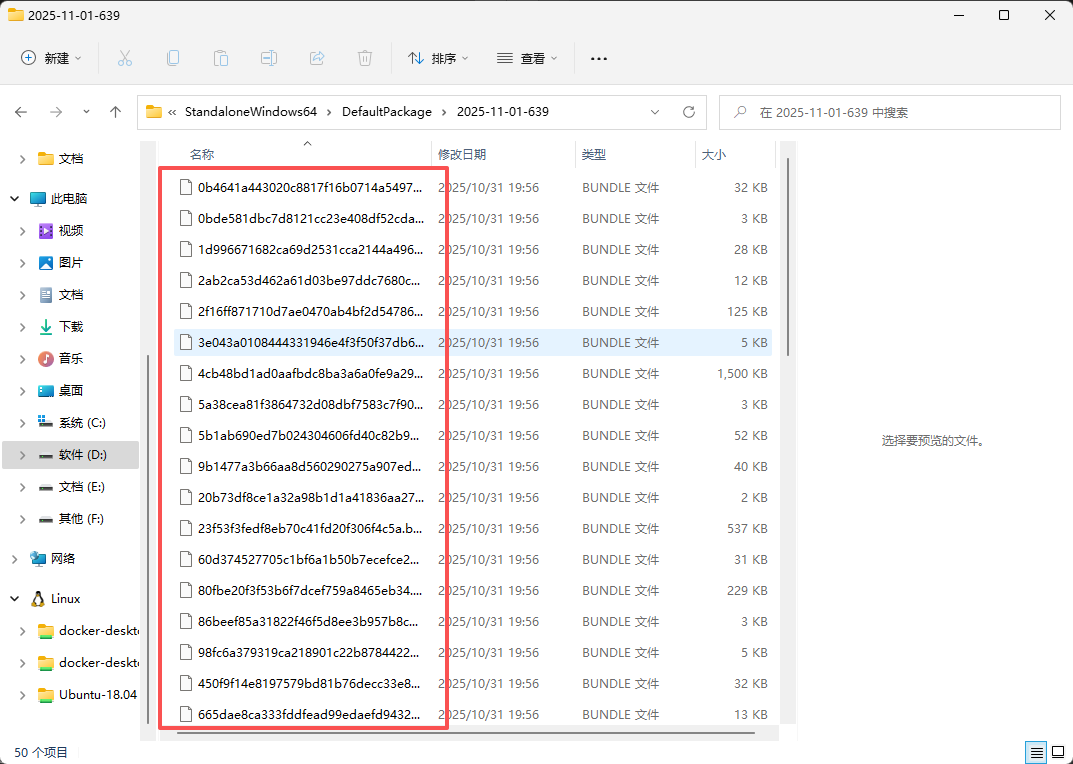Switch to details view icon in status bar
The height and width of the screenshot is (764, 1073).
(x=1035, y=752)
